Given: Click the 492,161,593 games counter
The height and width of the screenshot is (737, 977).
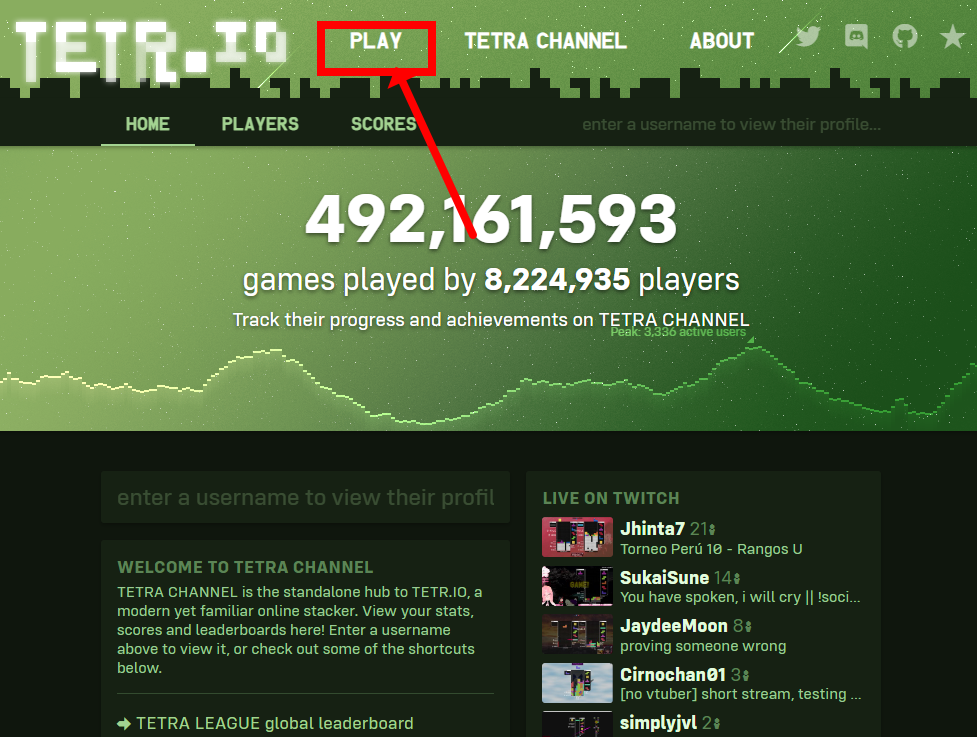Looking at the screenshot, I should 491,219.
